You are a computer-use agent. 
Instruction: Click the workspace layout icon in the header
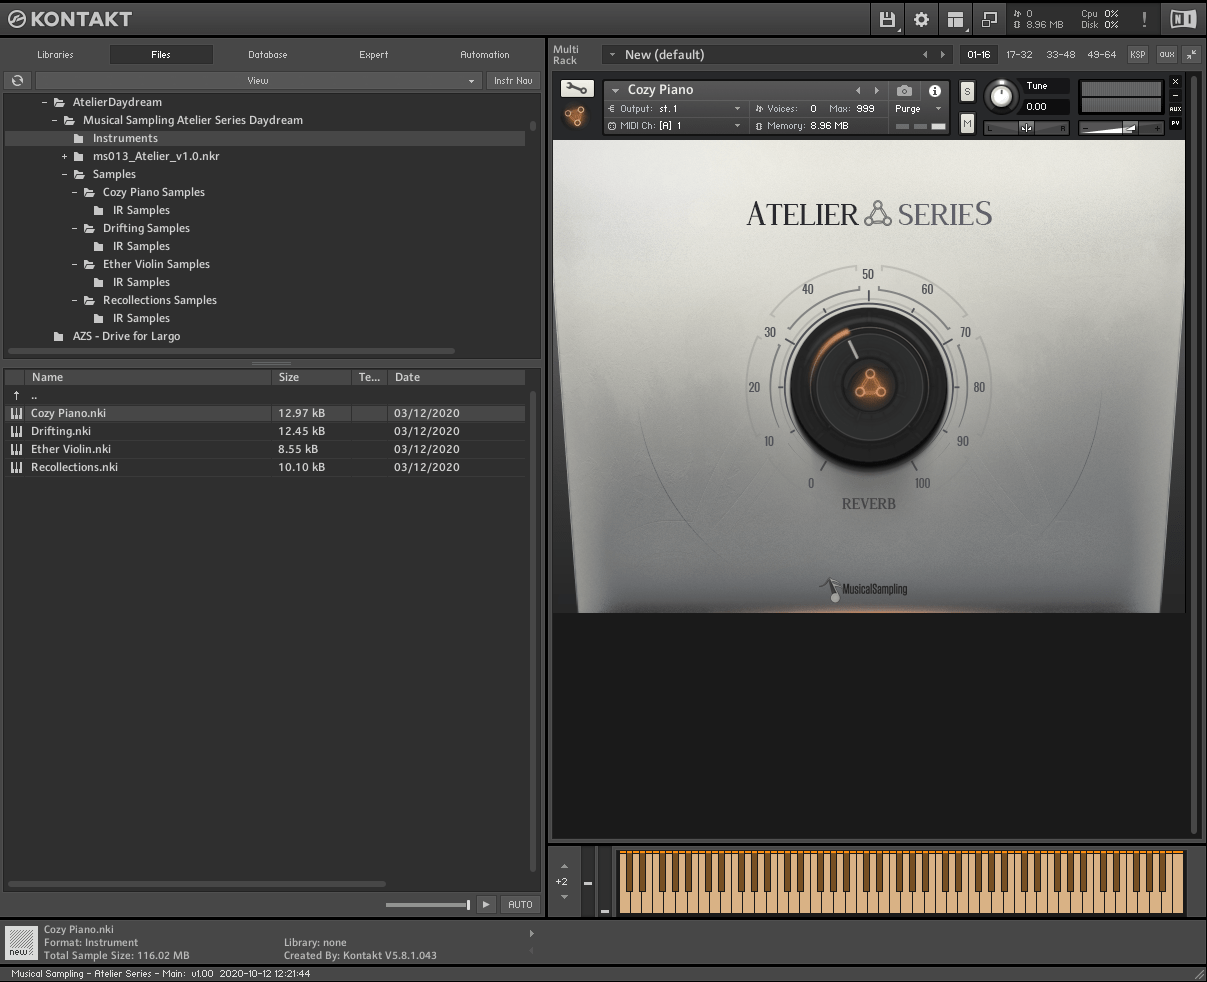[x=955, y=19]
